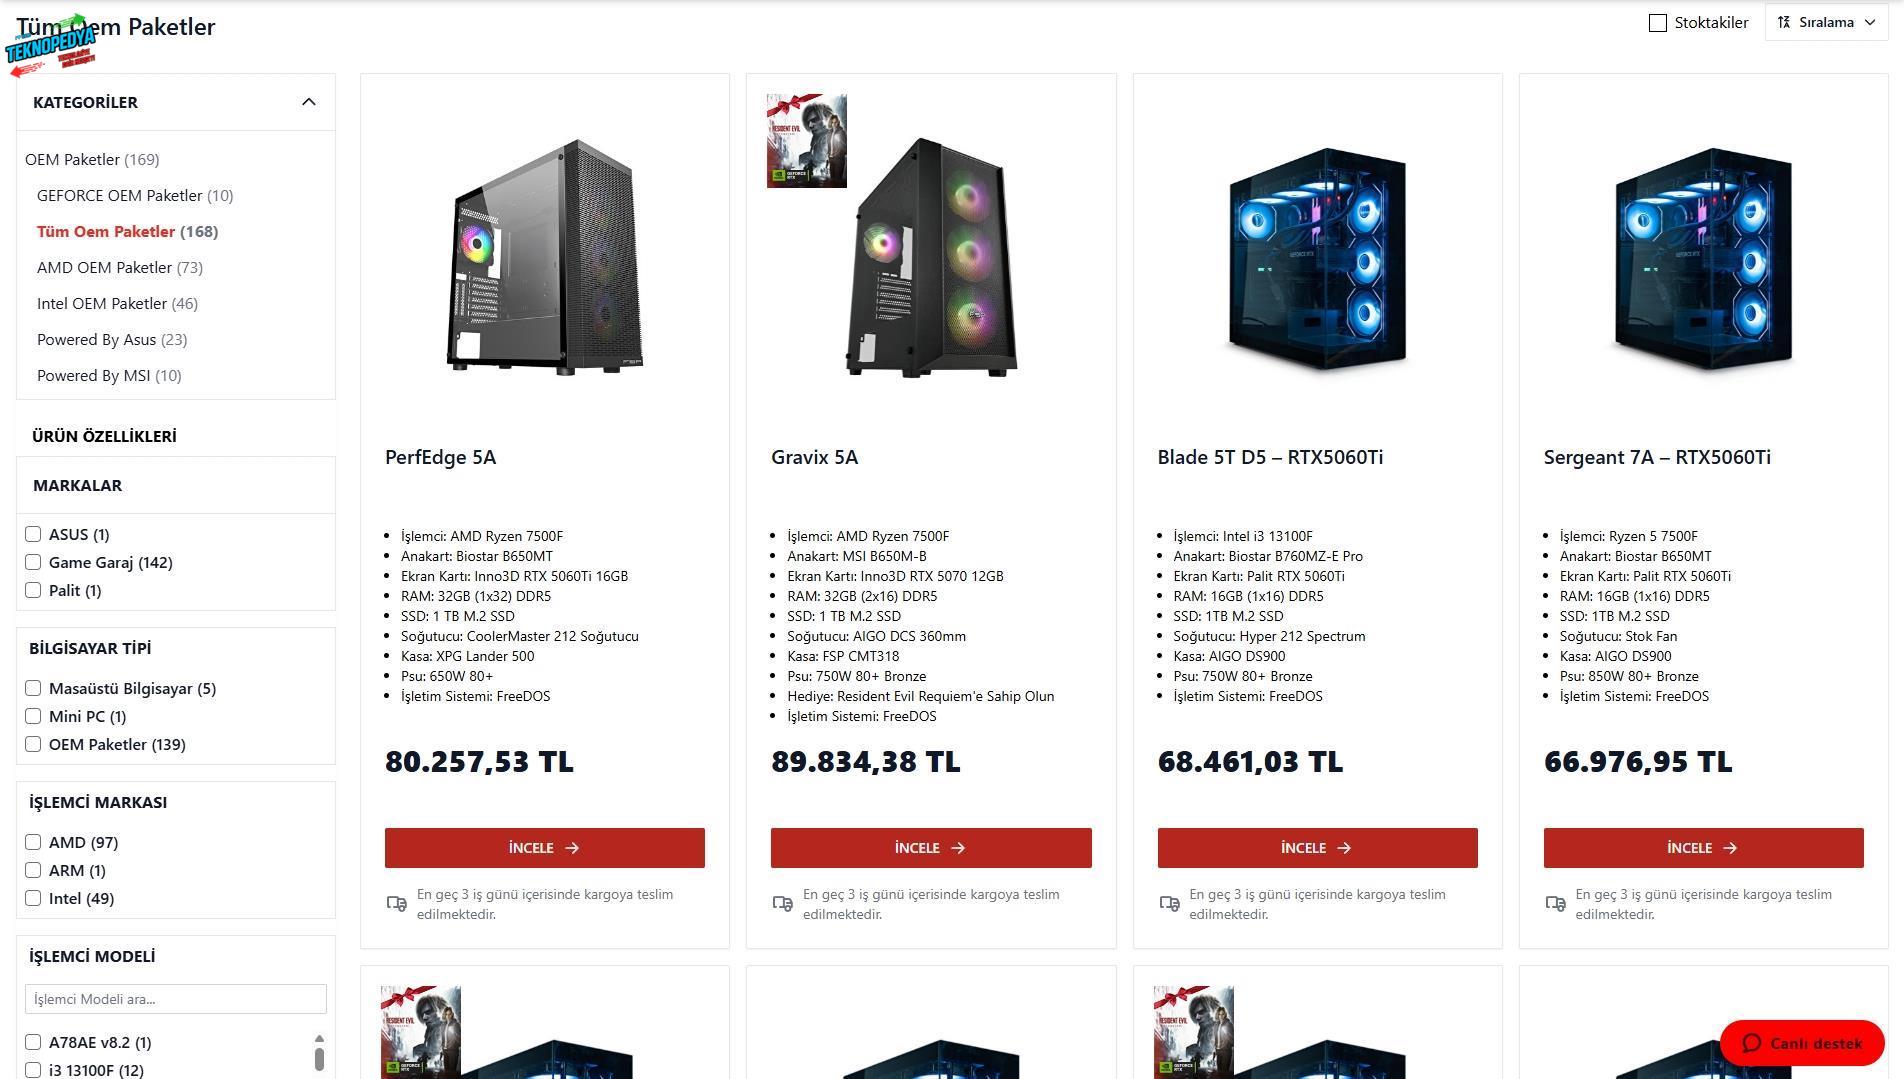Screen dimensions: 1904x1079
Task: Open the Canlı destek chat bubble
Action: click(1802, 1043)
